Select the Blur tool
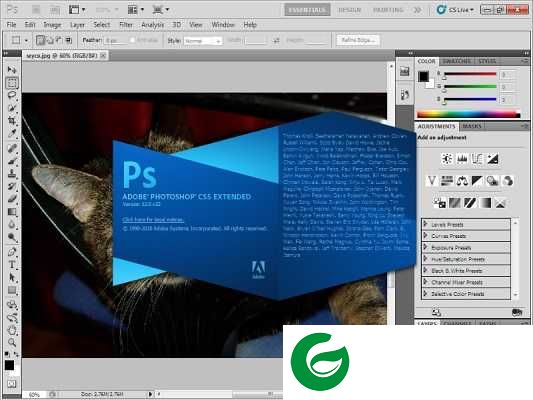The width and height of the screenshot is (533, 400). click(12, 225)
